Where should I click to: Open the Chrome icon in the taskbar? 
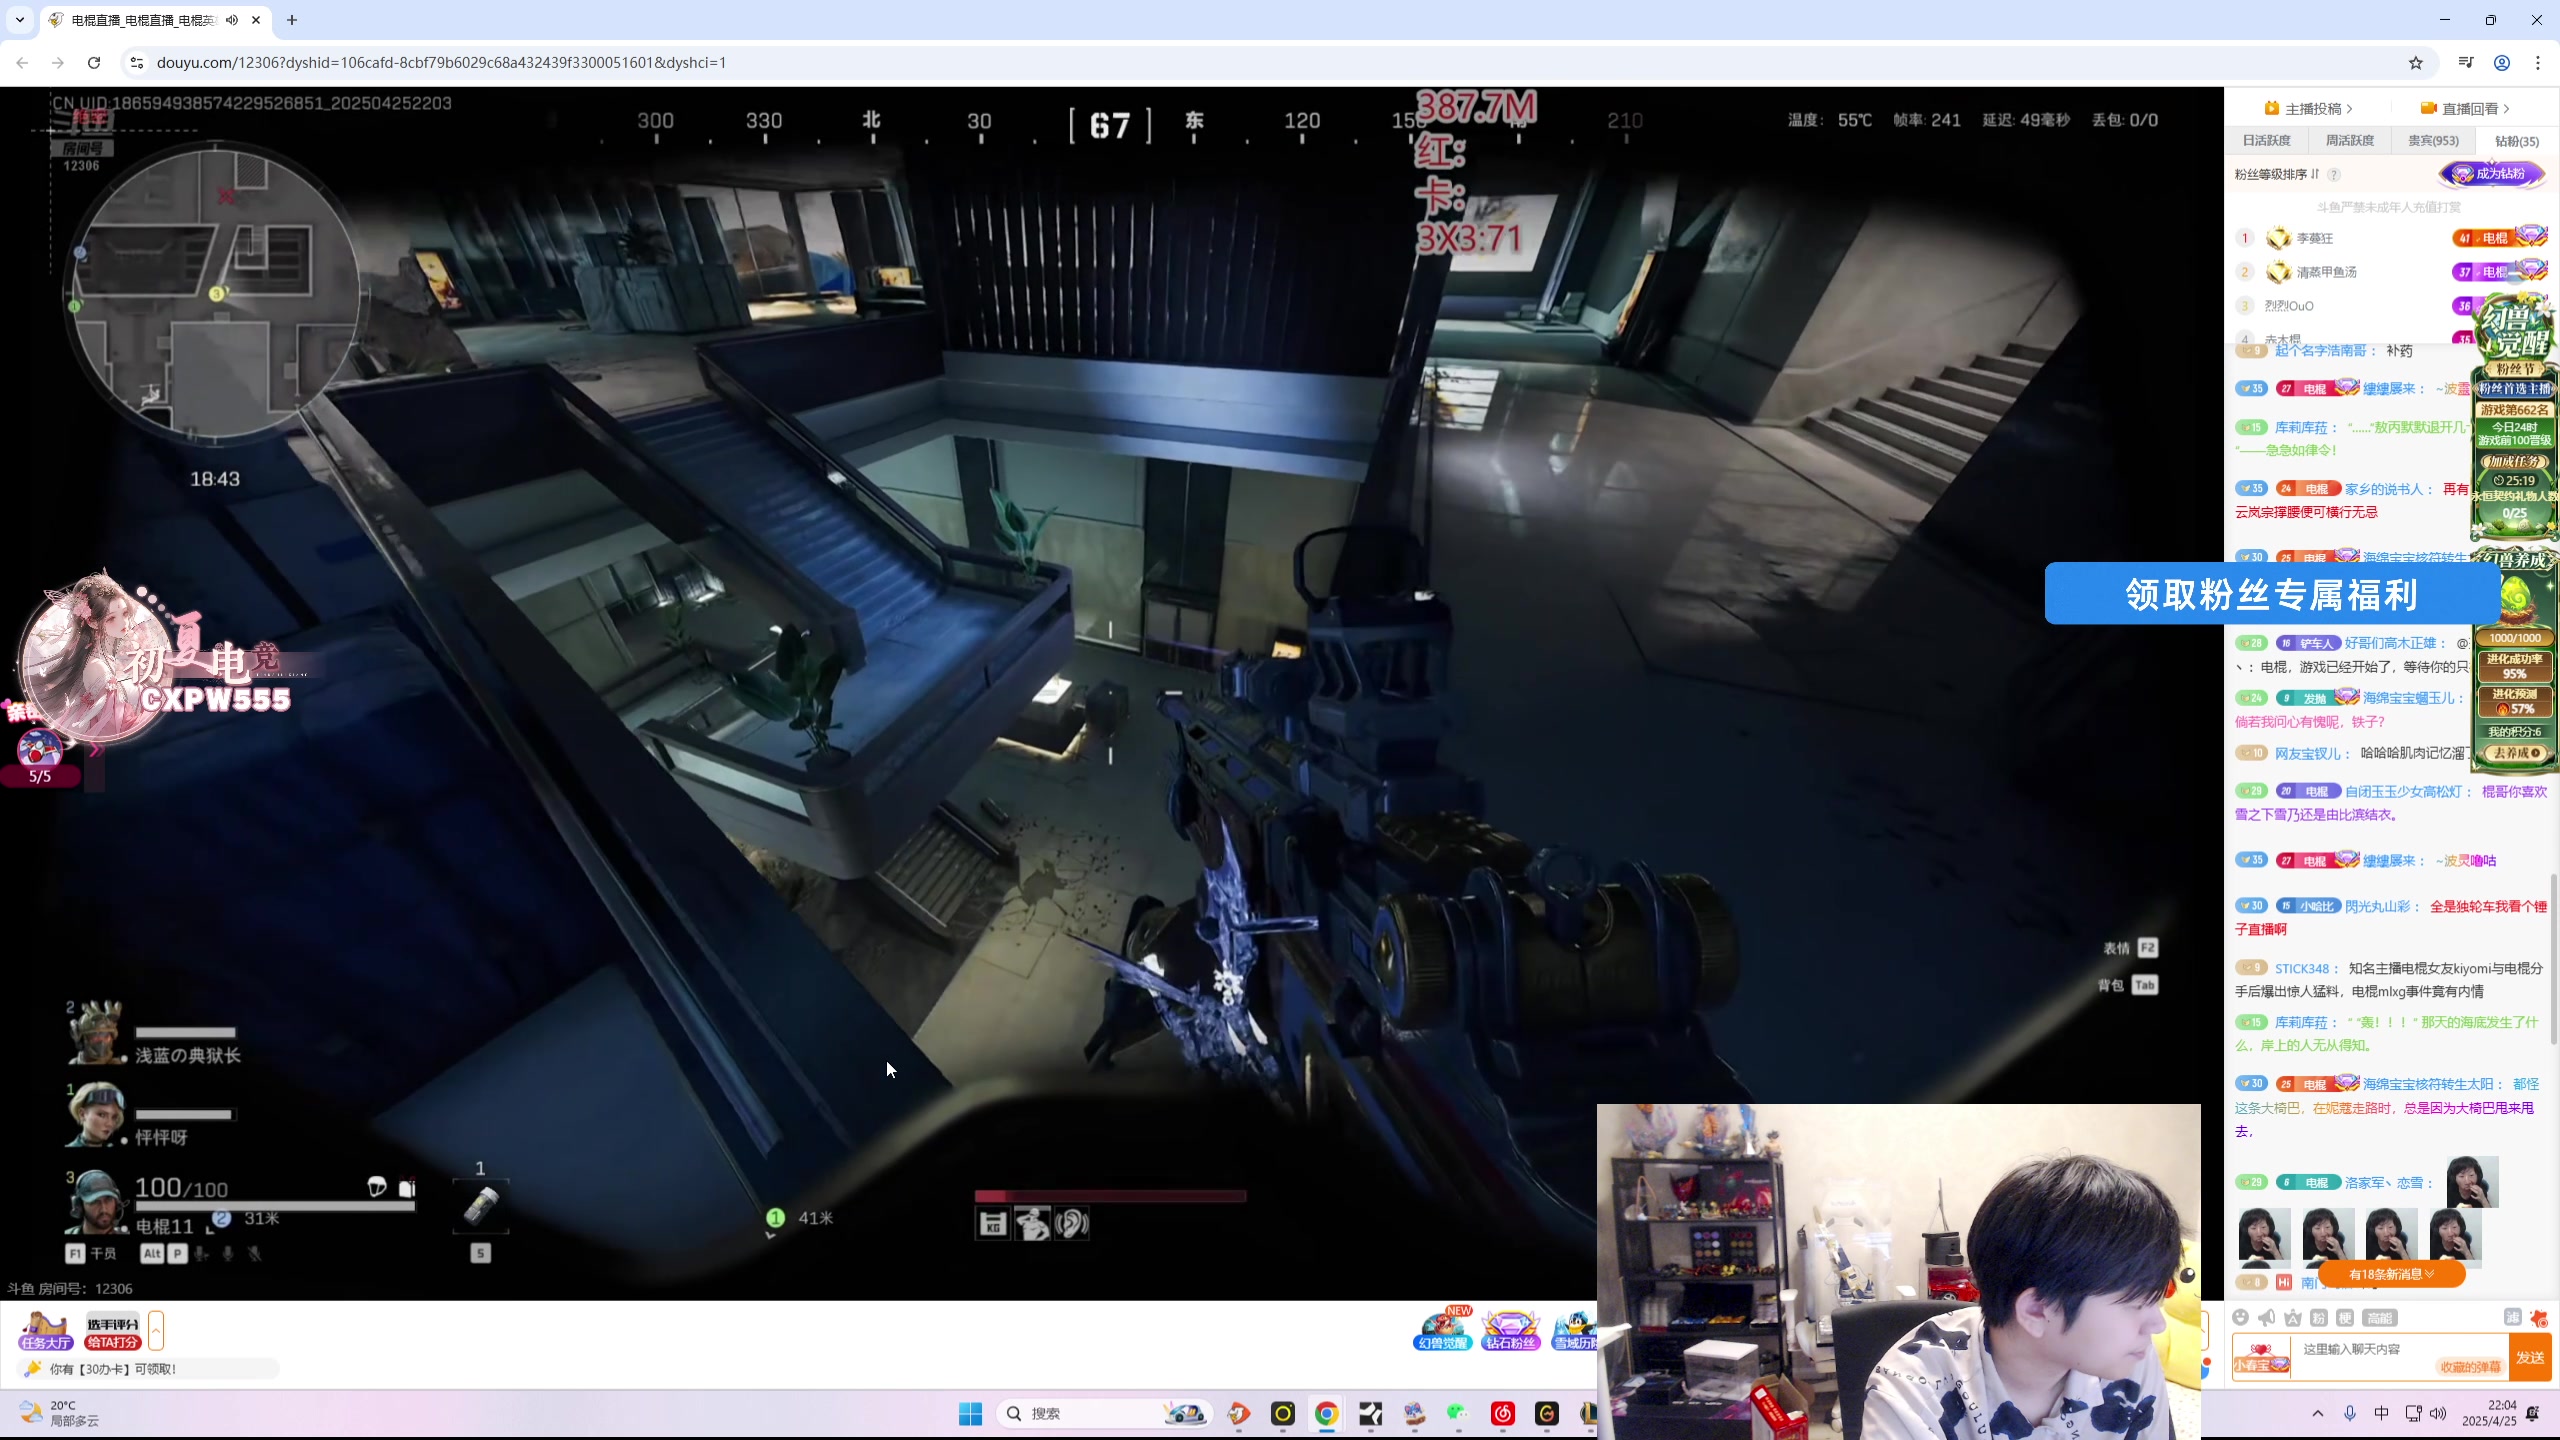pos(1327,1413)
